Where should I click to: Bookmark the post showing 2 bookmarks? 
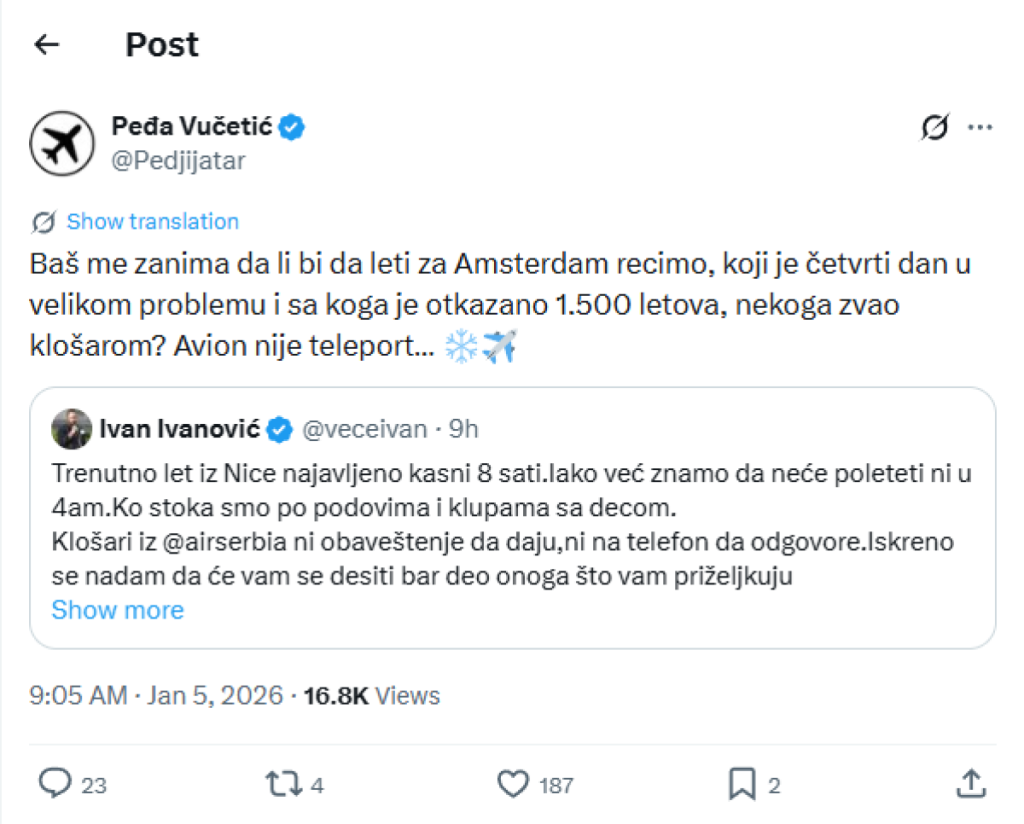click(743, 786)
